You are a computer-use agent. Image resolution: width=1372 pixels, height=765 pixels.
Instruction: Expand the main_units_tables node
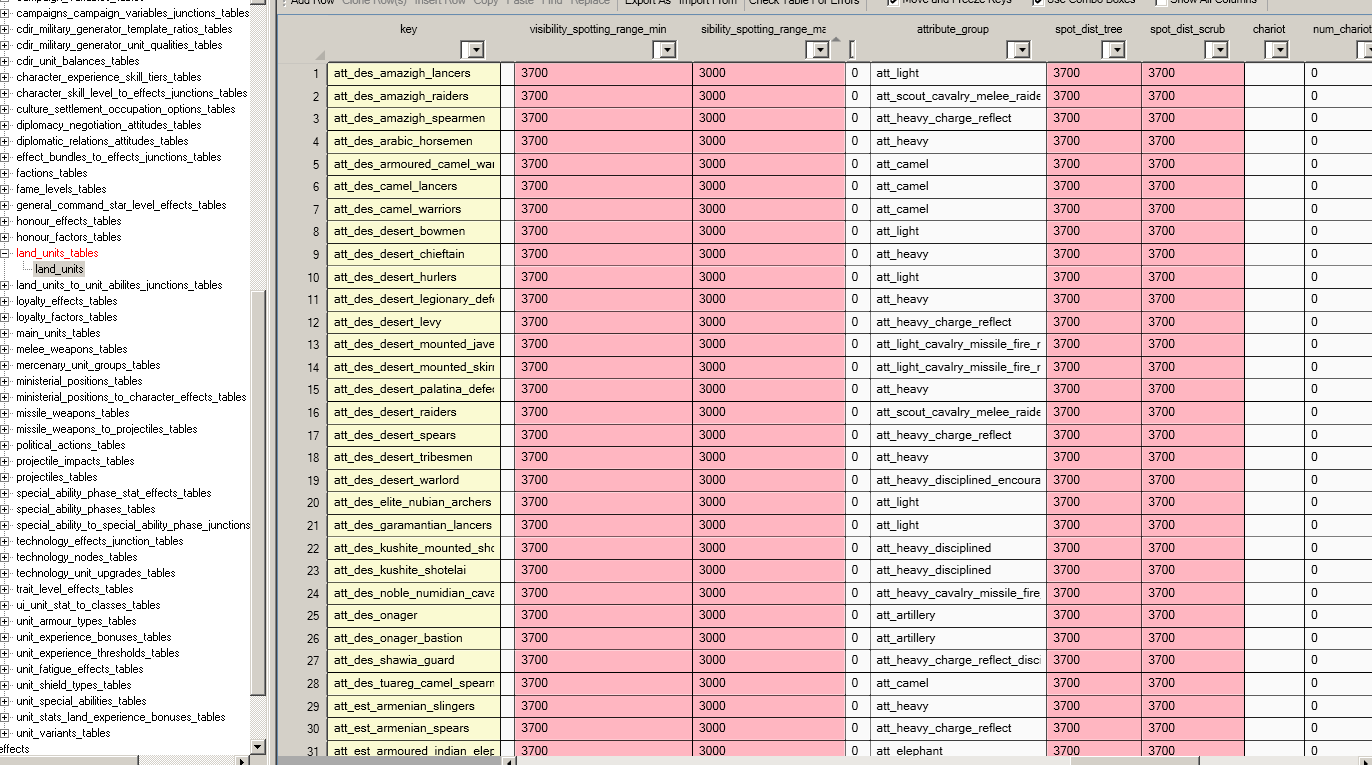pyautogui.click(x=7, y=333)
